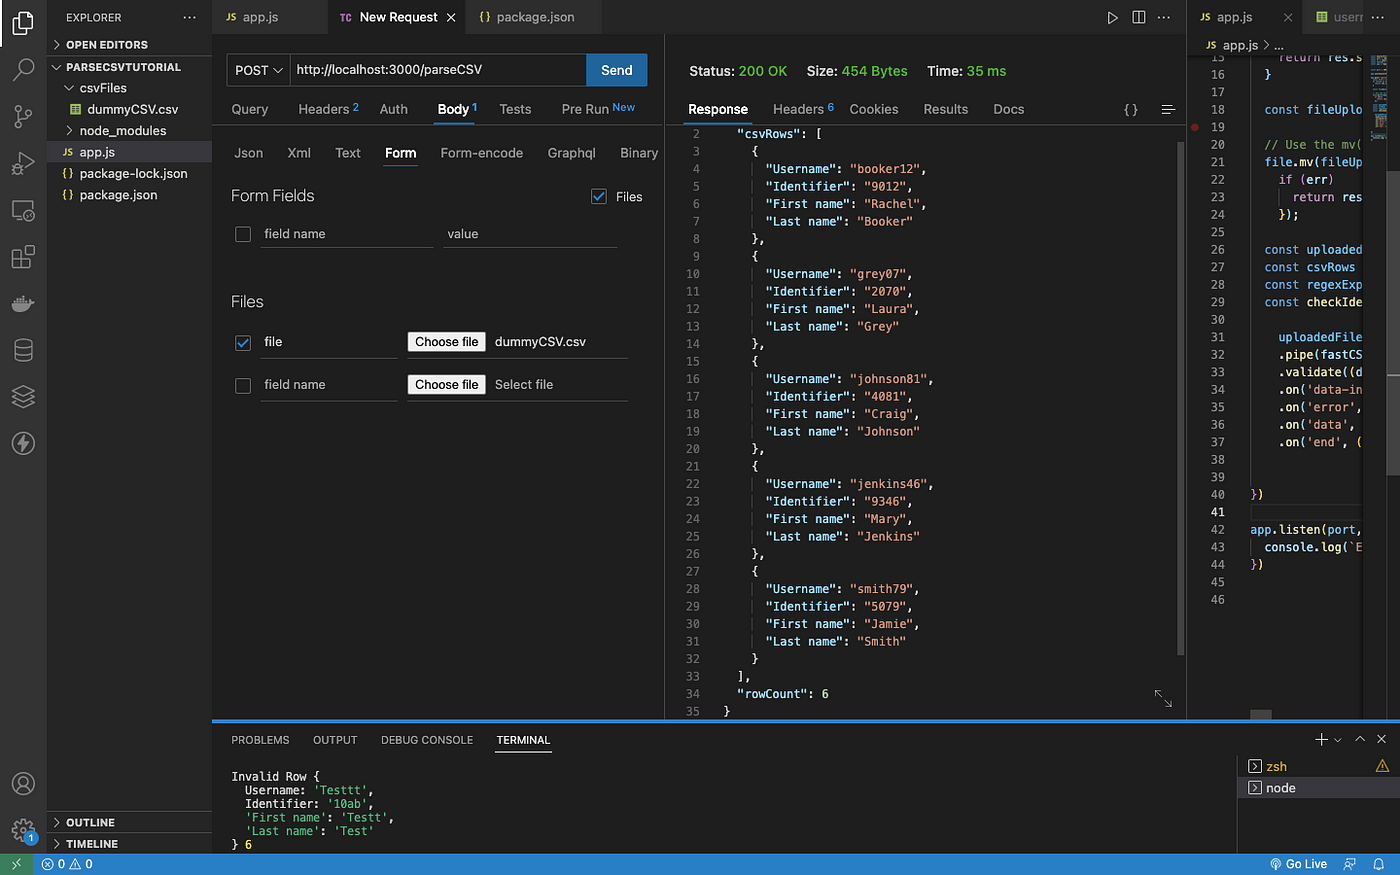Open the Search view in activity bar

pos(23,69)
